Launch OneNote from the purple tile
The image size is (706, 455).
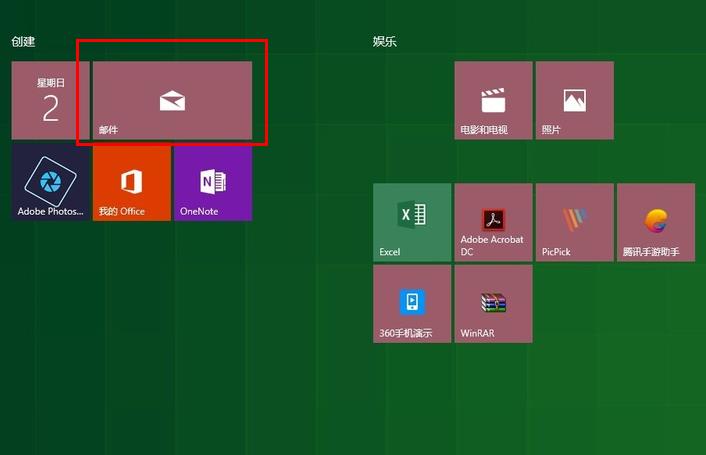212,182
